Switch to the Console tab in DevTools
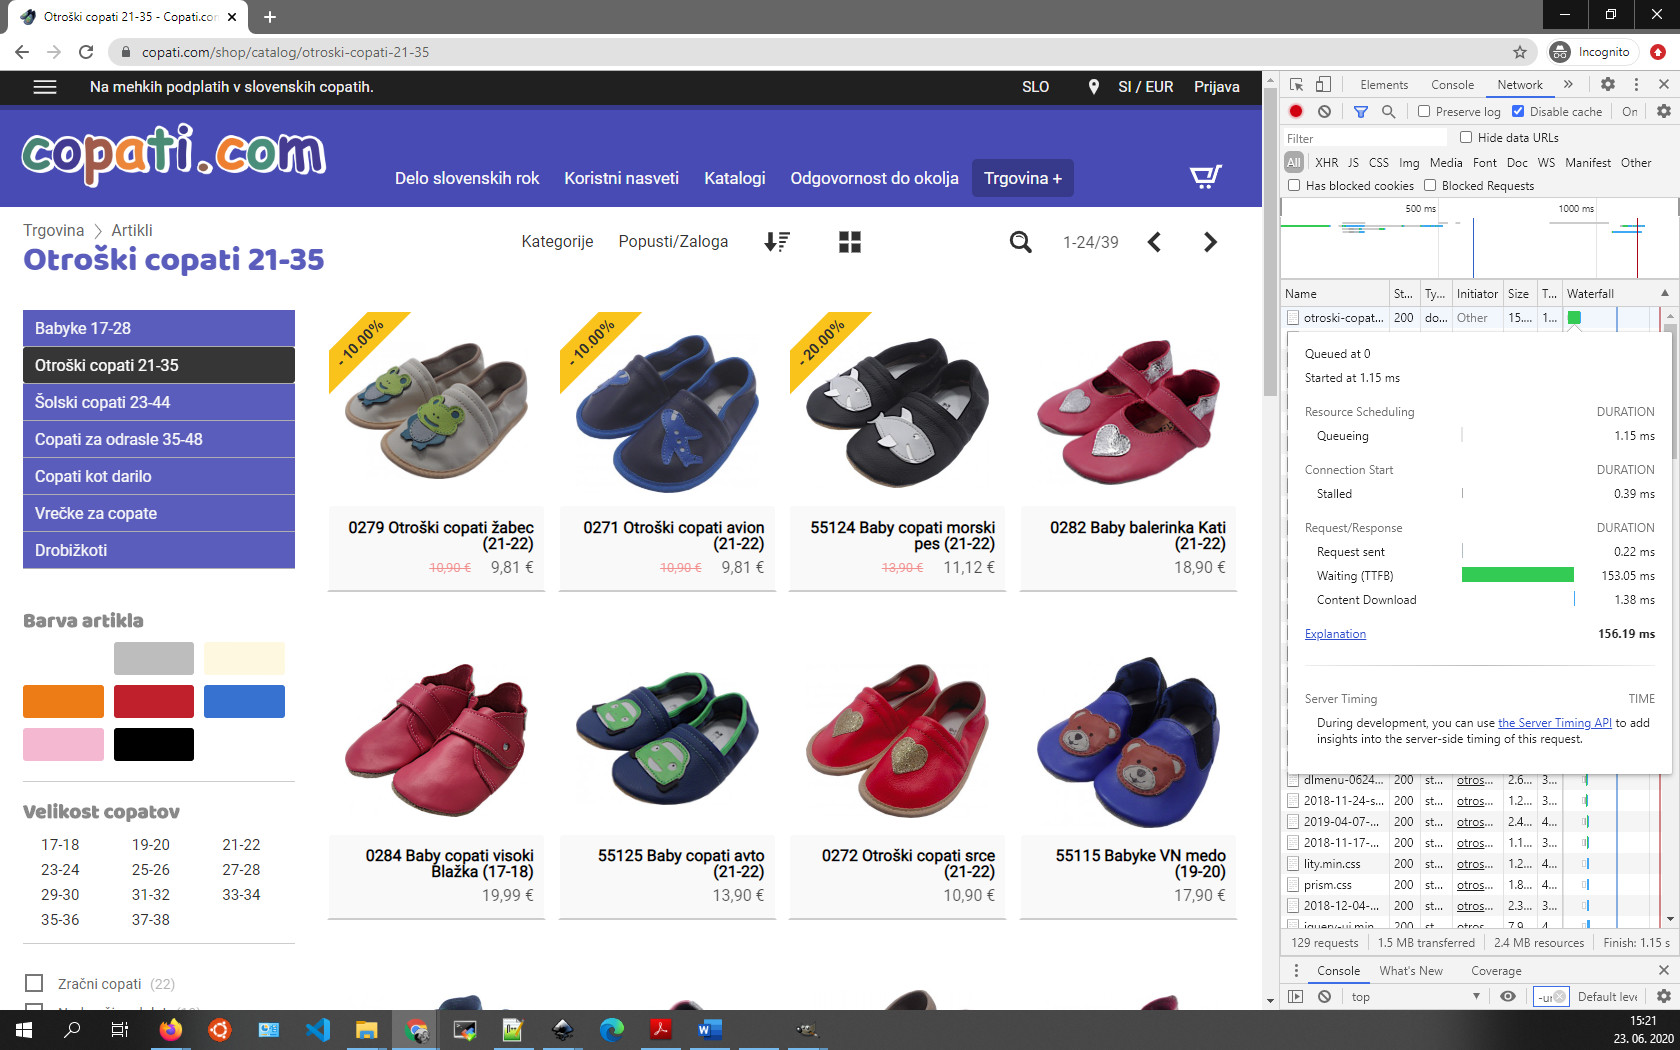Image resolution: width=1680 pixels, height=1050 pixels. 1452,85
